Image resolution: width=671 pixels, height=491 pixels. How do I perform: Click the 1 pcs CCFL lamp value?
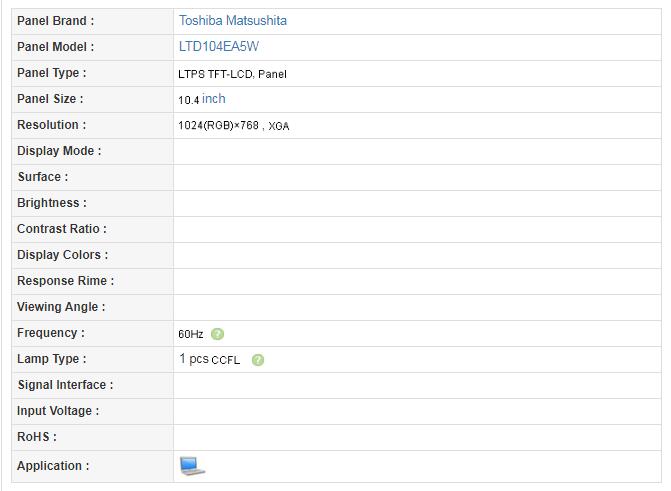[x=209, y=360]
